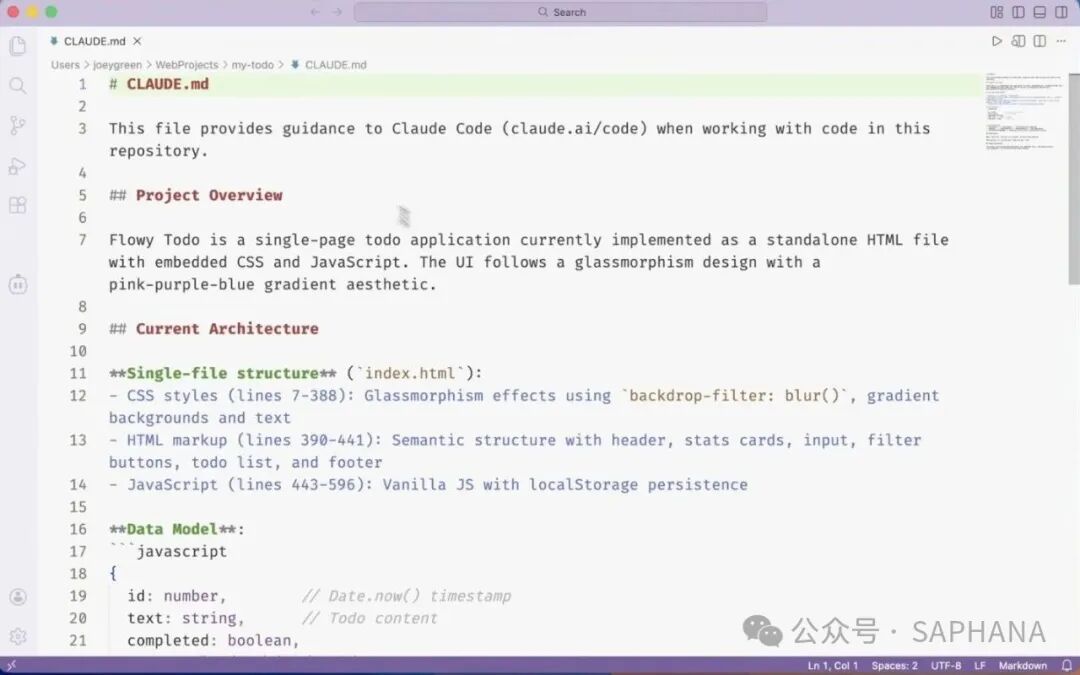Click the '# CLAUDE.md' heading on line 1

pyautogui.click(x=158, y=84)
